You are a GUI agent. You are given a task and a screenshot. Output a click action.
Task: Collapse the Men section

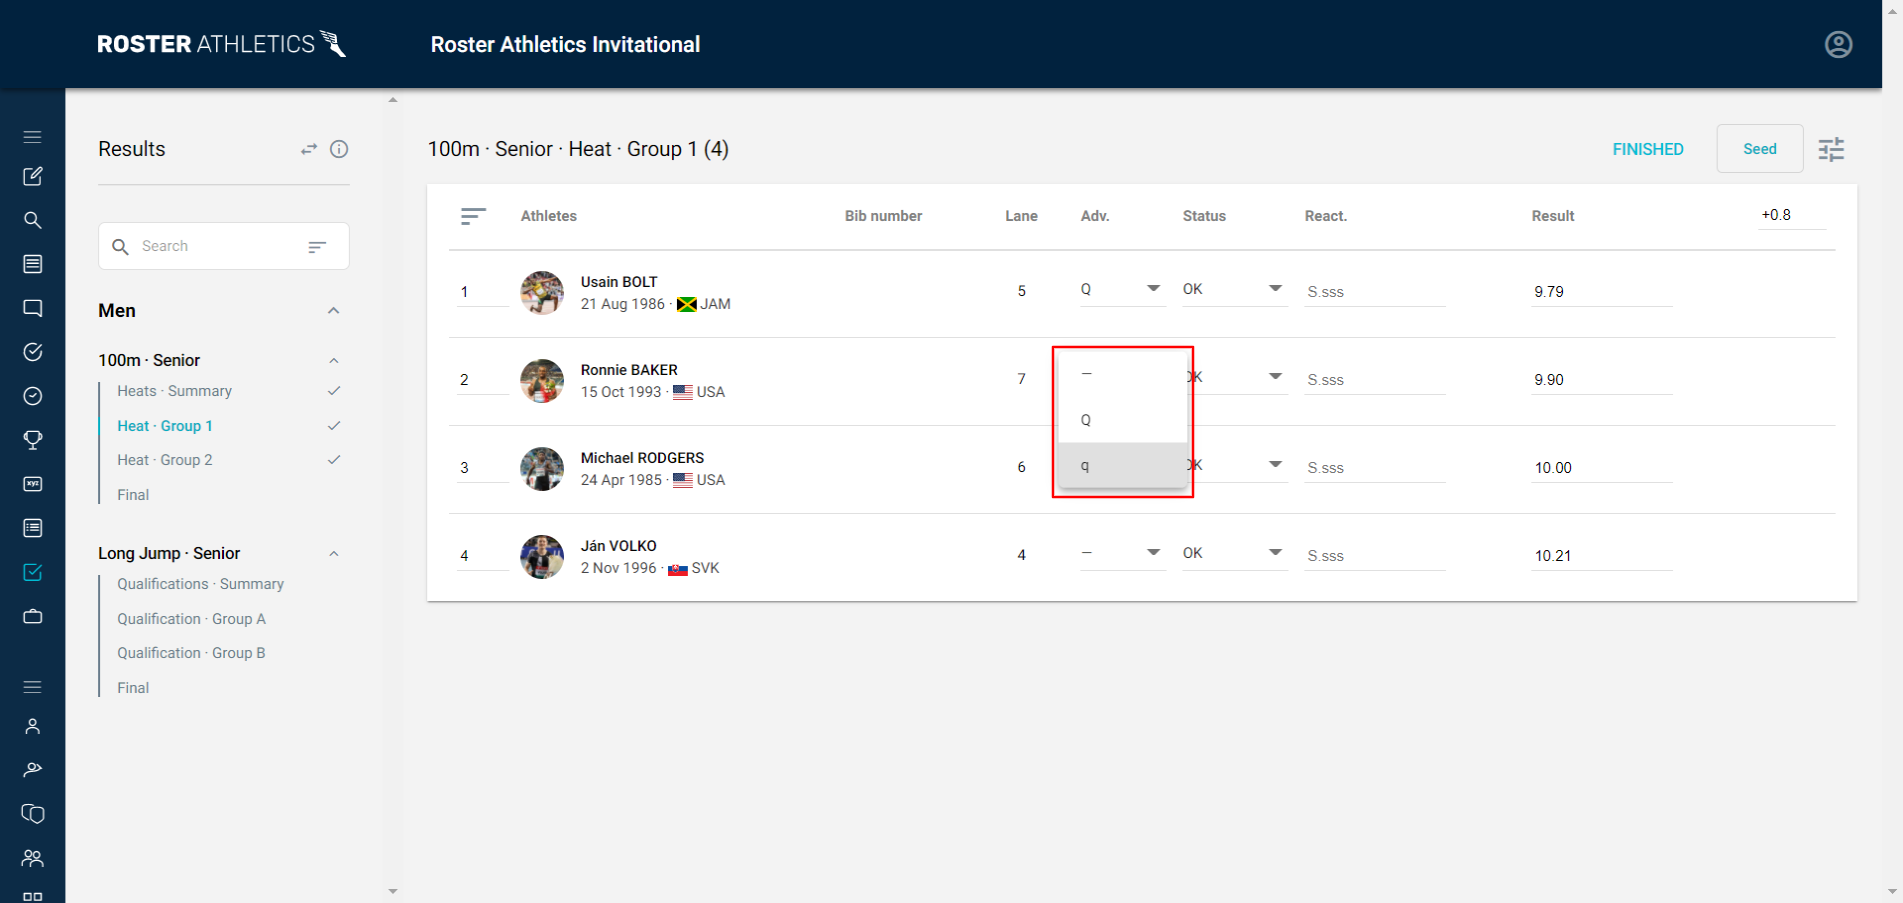(x=333, y=310)
